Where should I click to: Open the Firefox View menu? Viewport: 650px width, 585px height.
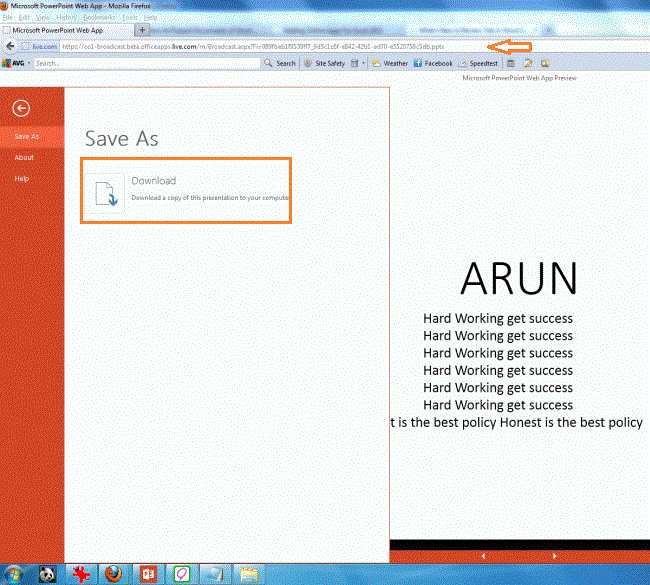pyautogui.click(x=43, y=17)
